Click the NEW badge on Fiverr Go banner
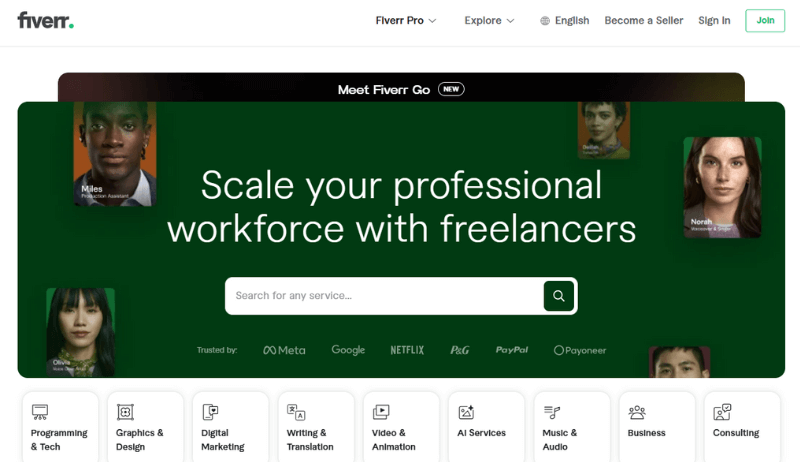The width and height of the screenshot is (800, 462). click(451, 89)
